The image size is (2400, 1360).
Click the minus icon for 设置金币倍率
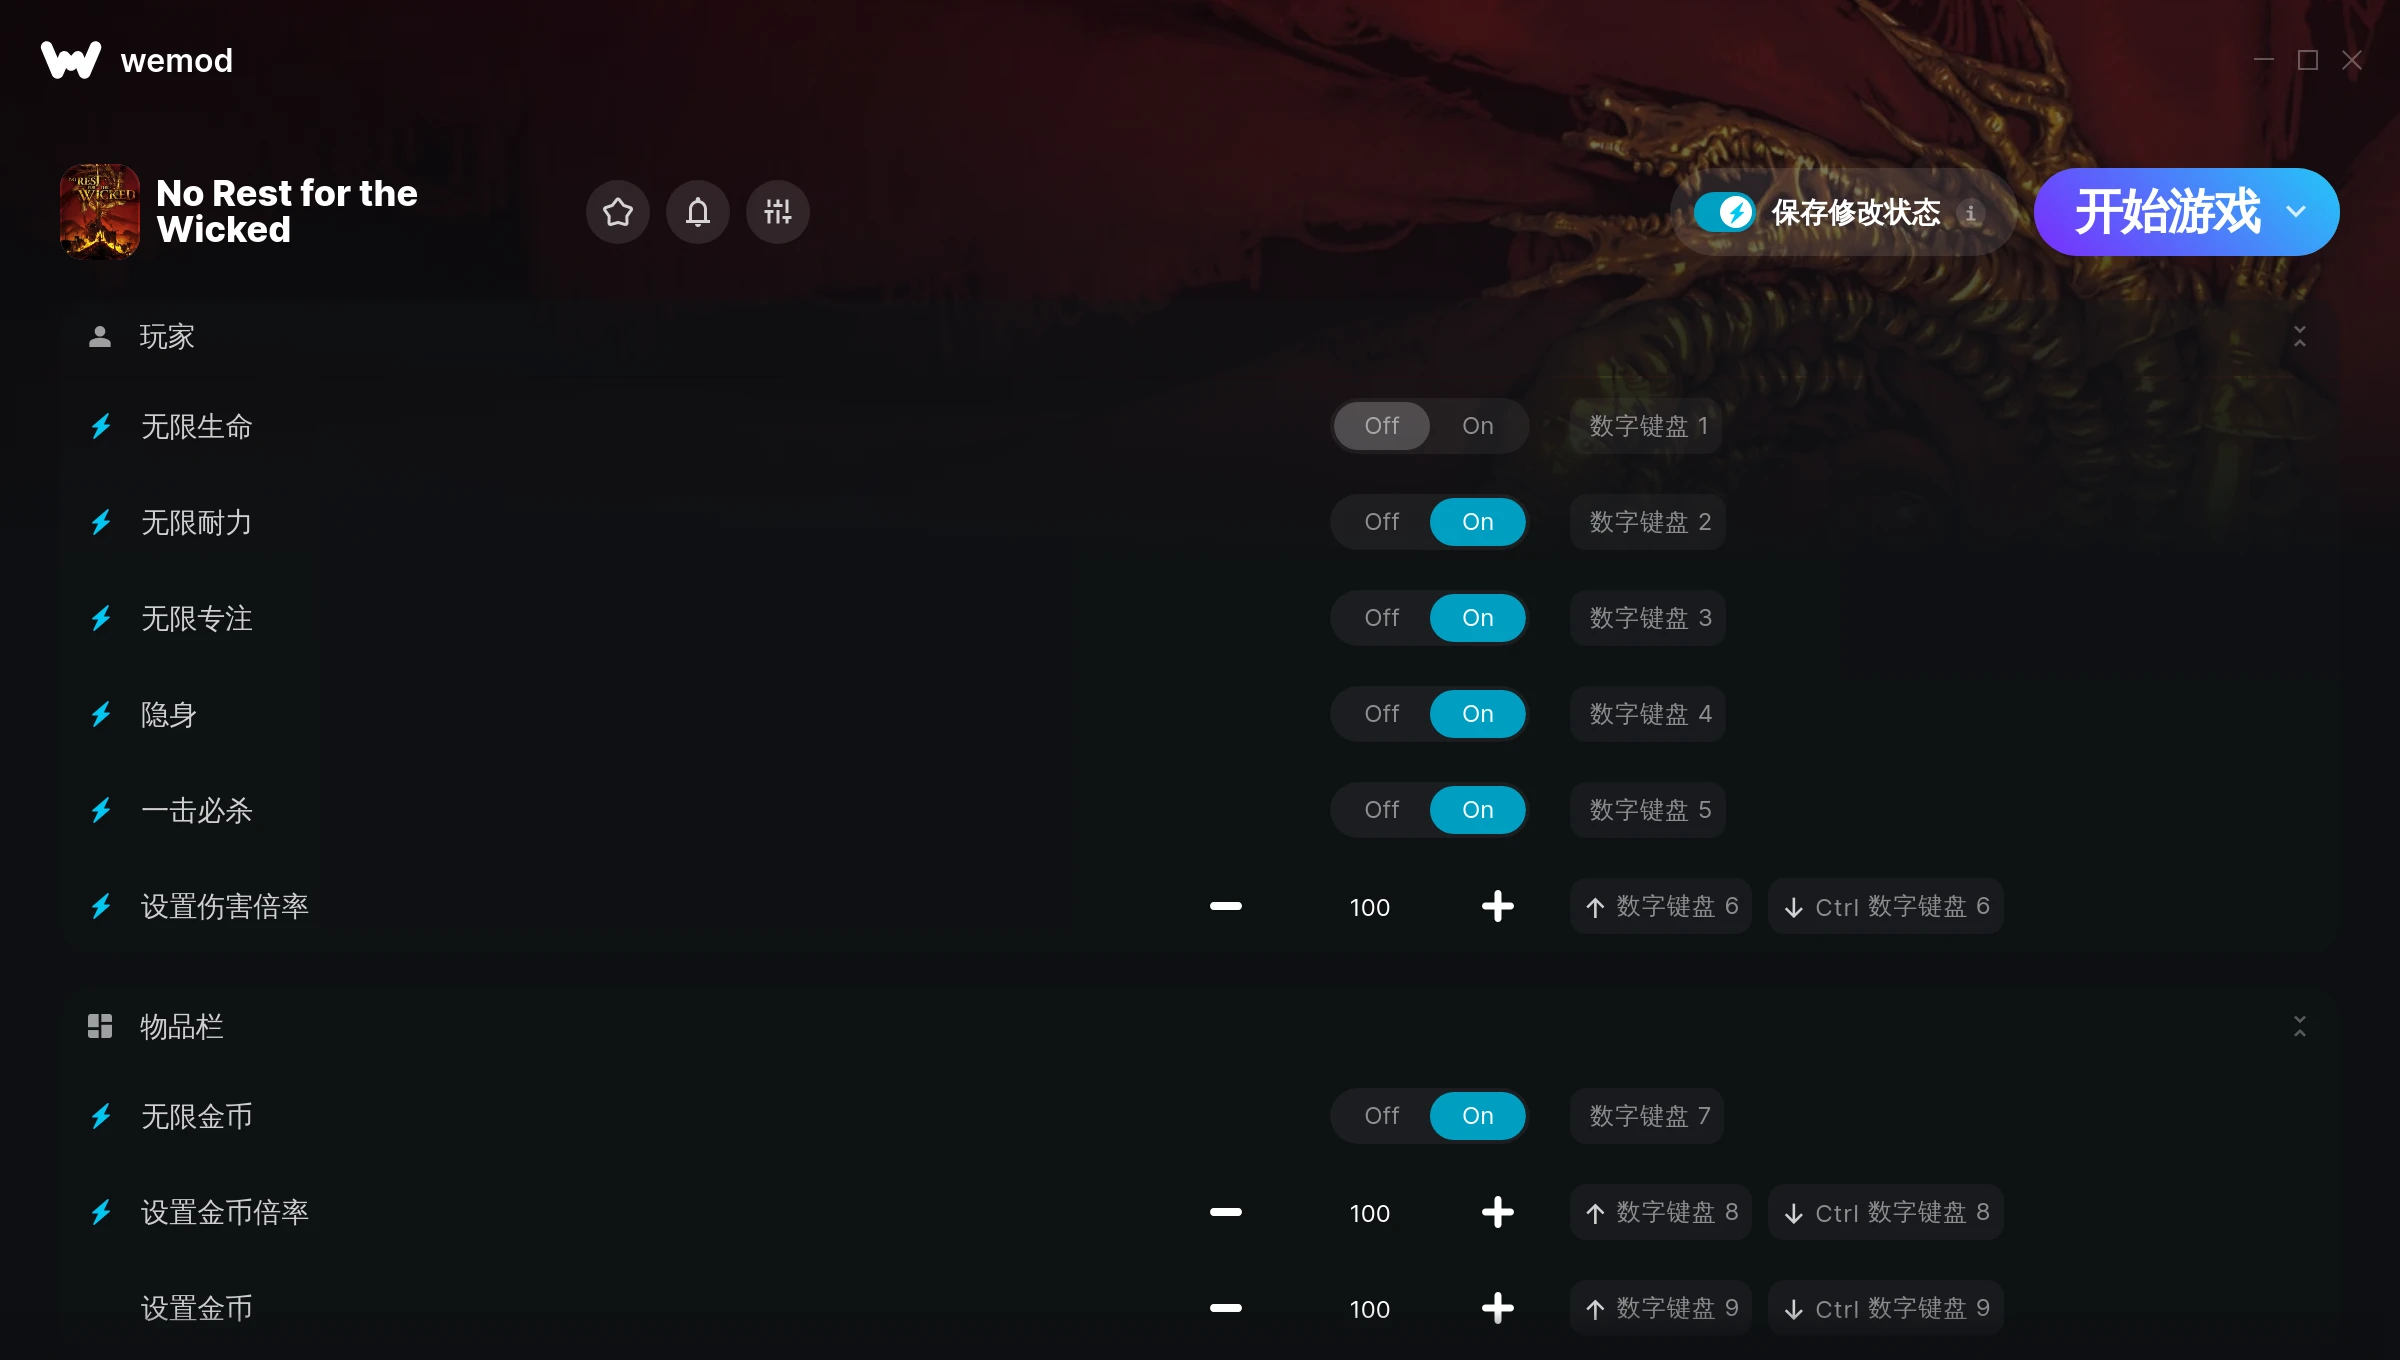1225,1212
